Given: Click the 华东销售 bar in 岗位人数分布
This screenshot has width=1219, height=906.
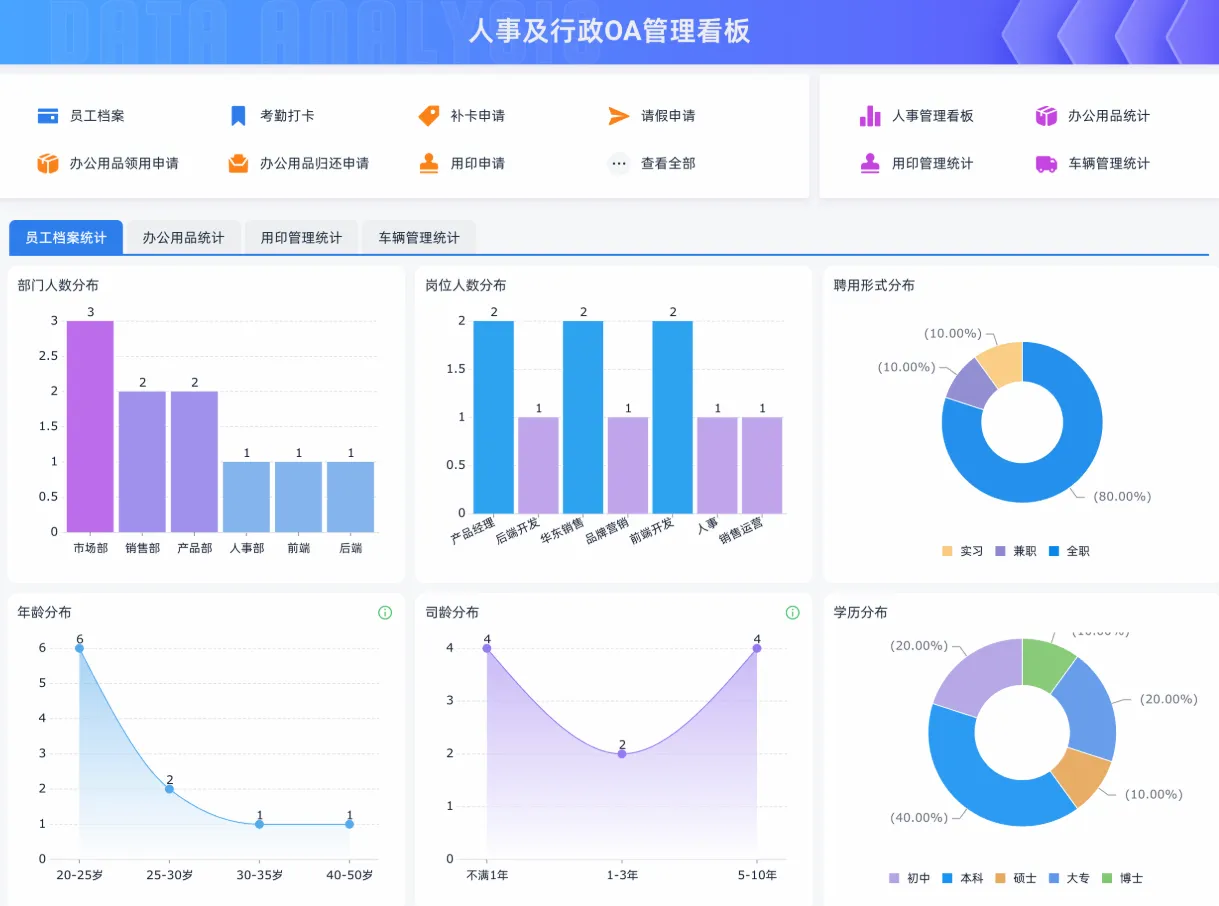Looking at the screenshot, I should [x=583, y=417].
